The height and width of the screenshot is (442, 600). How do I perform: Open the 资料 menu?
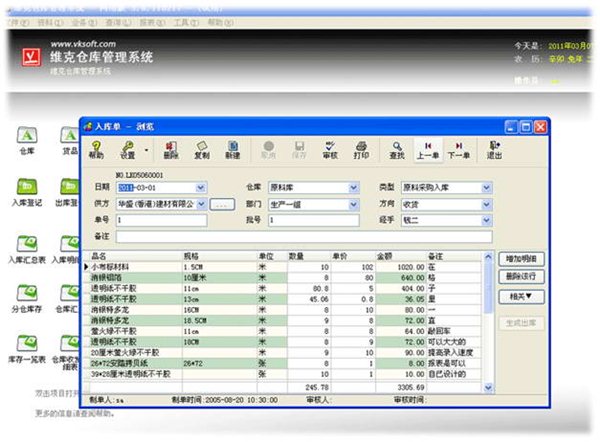click(50, 23)
